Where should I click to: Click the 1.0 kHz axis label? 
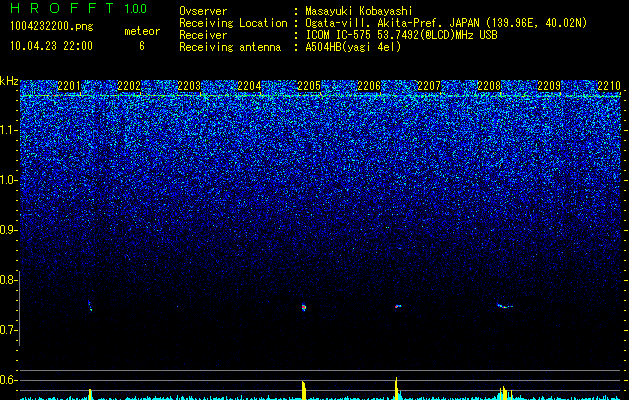(x=9, y=180)
